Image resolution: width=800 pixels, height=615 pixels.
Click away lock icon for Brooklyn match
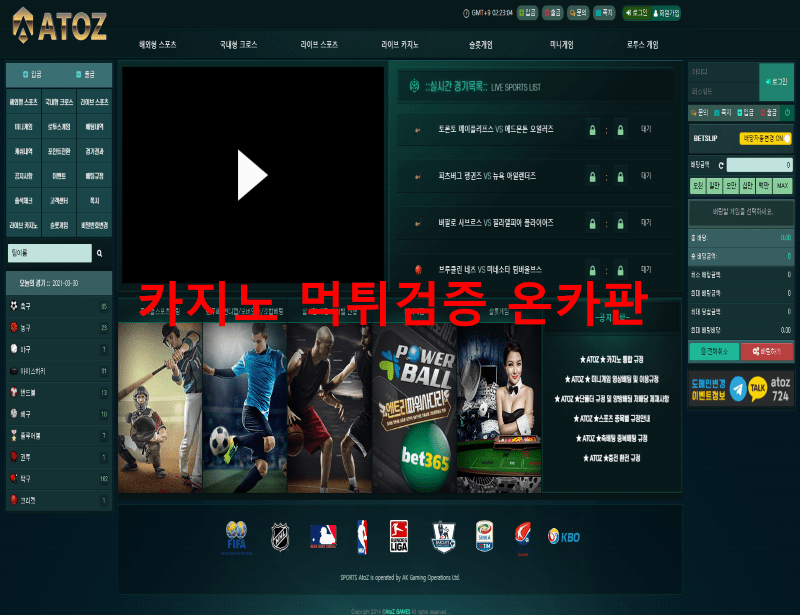pos(620,270)
